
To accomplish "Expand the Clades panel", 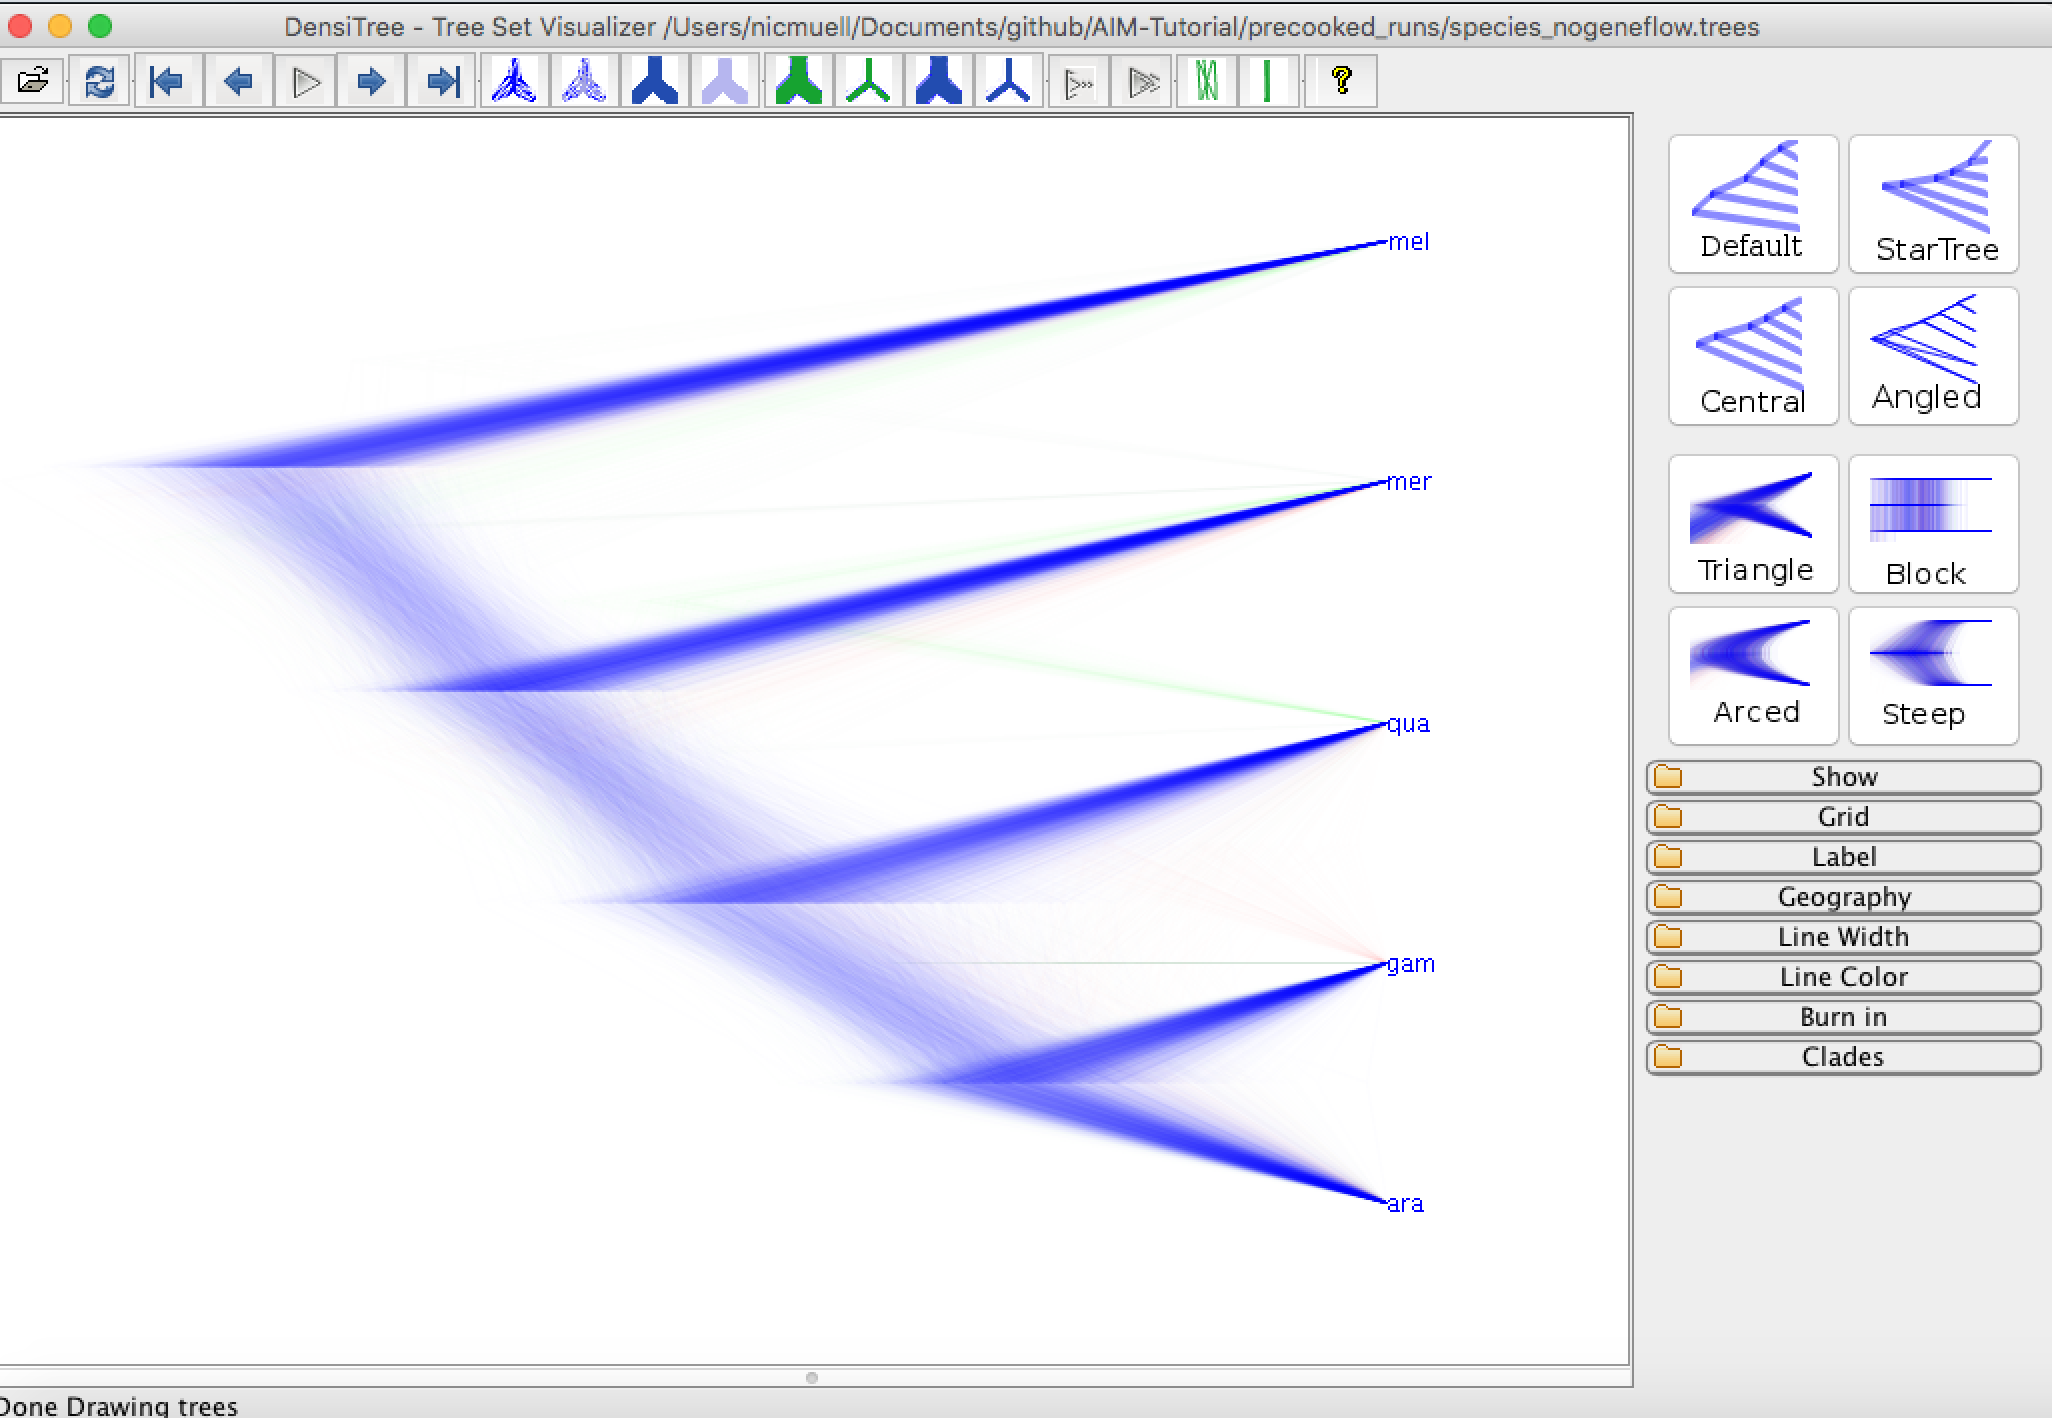I will (1843, 1057).
